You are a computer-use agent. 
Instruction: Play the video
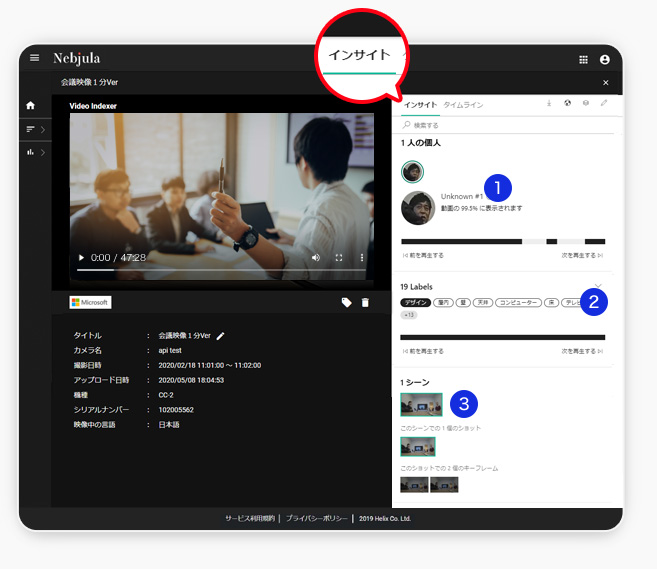pyautogui.click(x=81, y=257)
